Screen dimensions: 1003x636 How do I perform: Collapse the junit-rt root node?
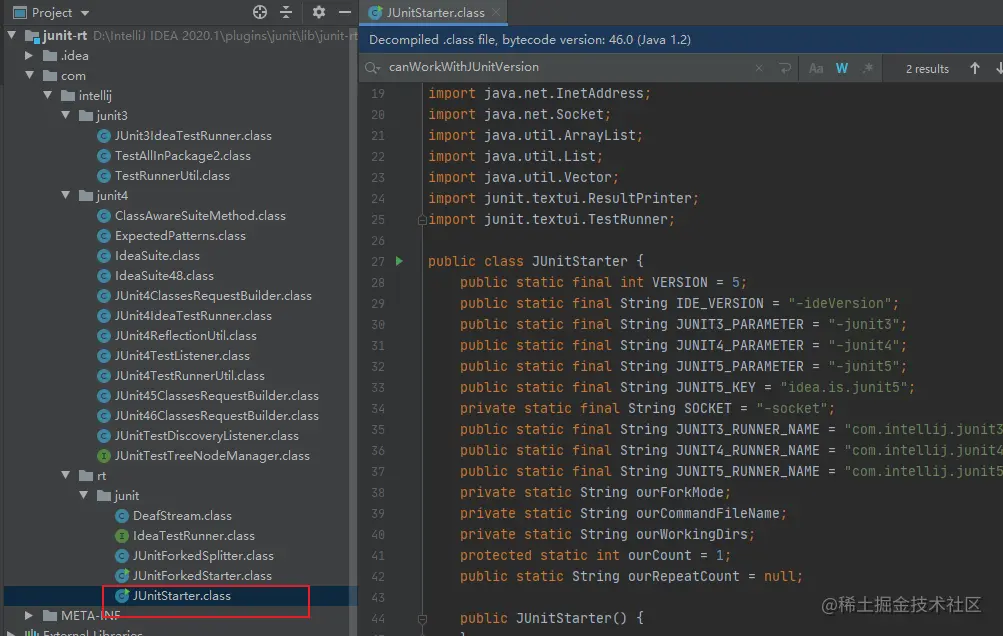point(12,35)
